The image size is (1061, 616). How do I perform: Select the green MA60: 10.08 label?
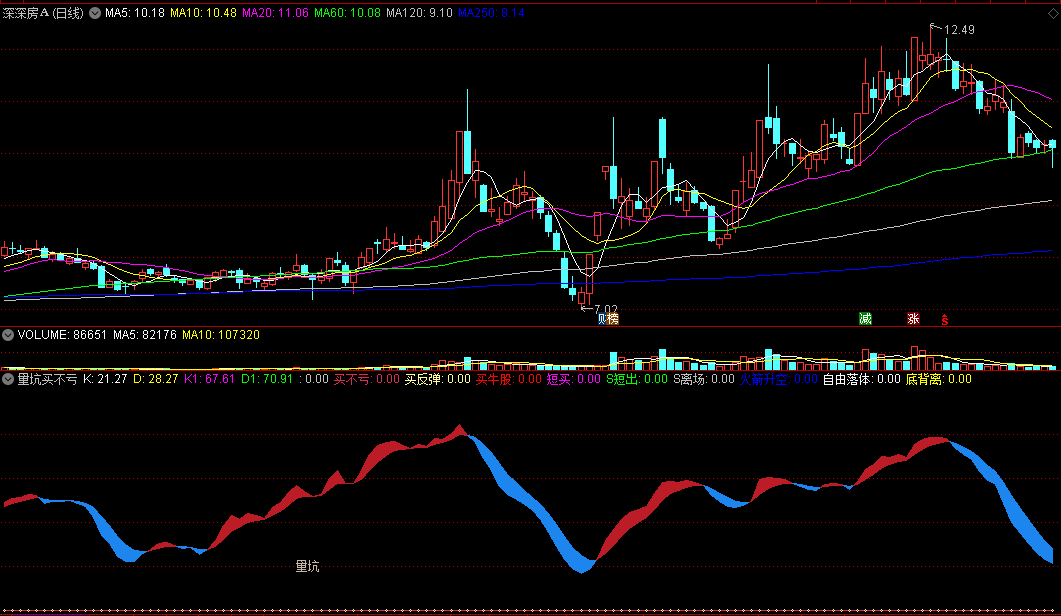tap(347, 13)
